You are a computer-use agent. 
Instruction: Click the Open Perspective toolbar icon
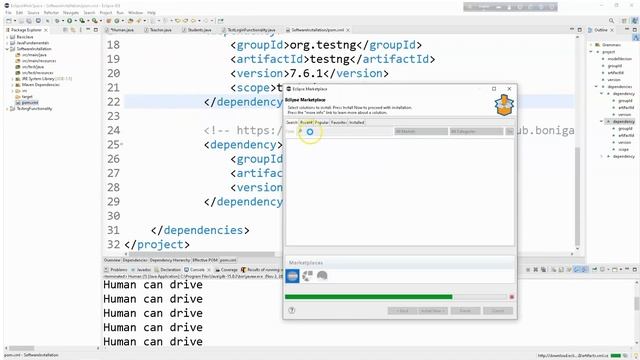click(624, 20)
